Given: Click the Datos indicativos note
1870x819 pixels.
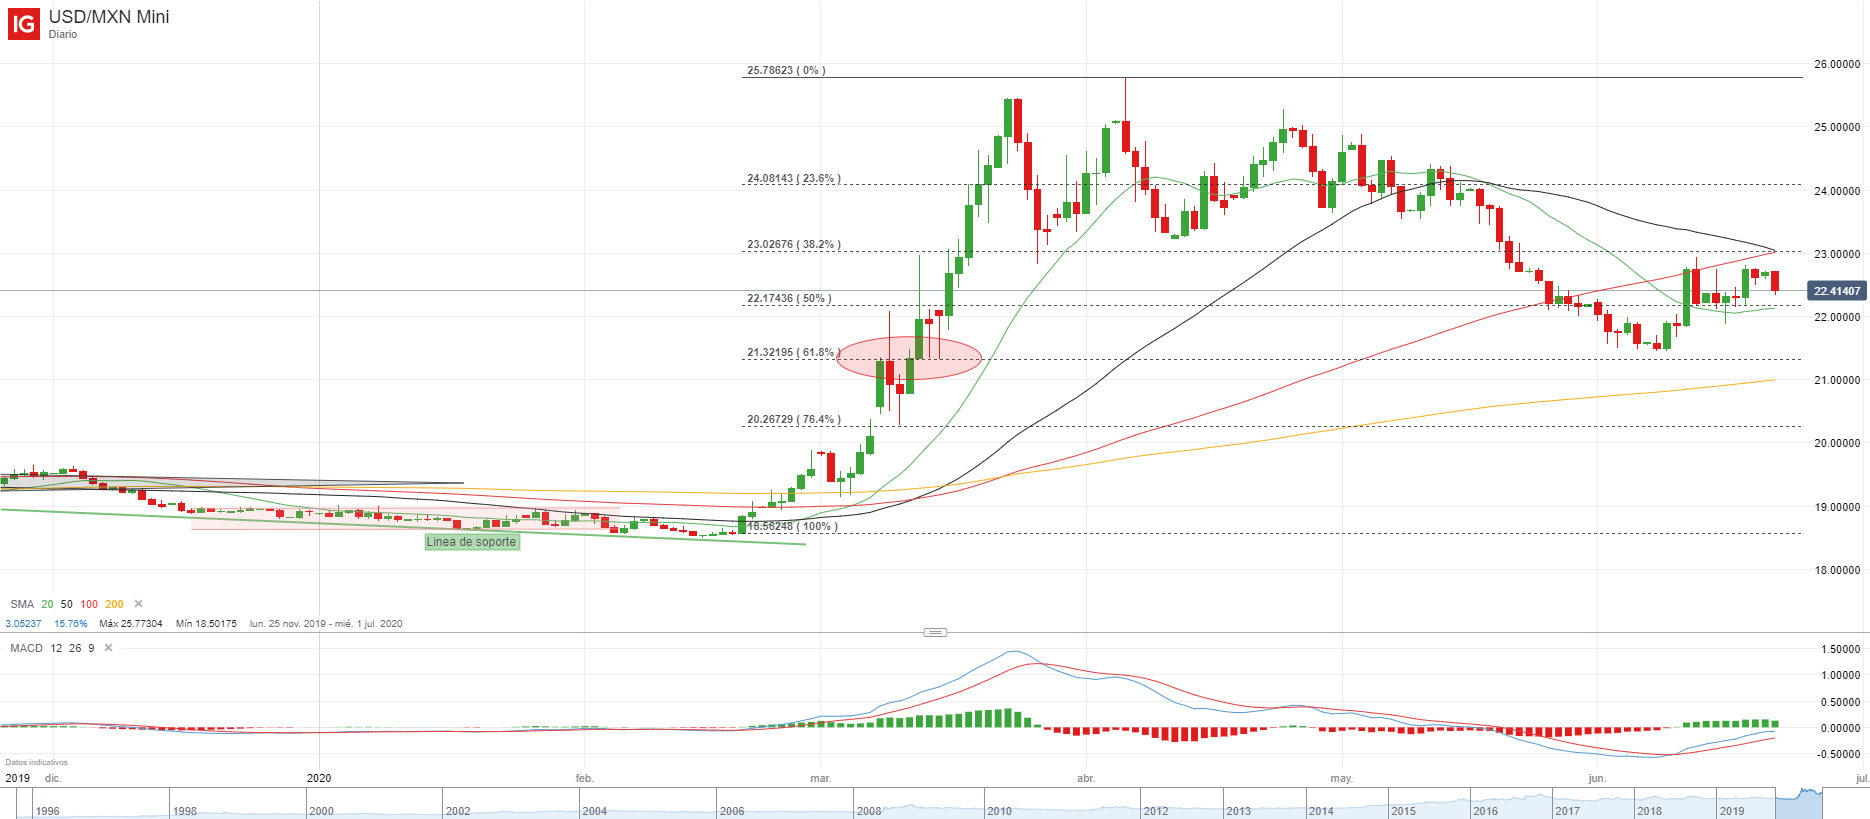Looking at the screenshot, I should pyautogui.click(x=36, y=762).
